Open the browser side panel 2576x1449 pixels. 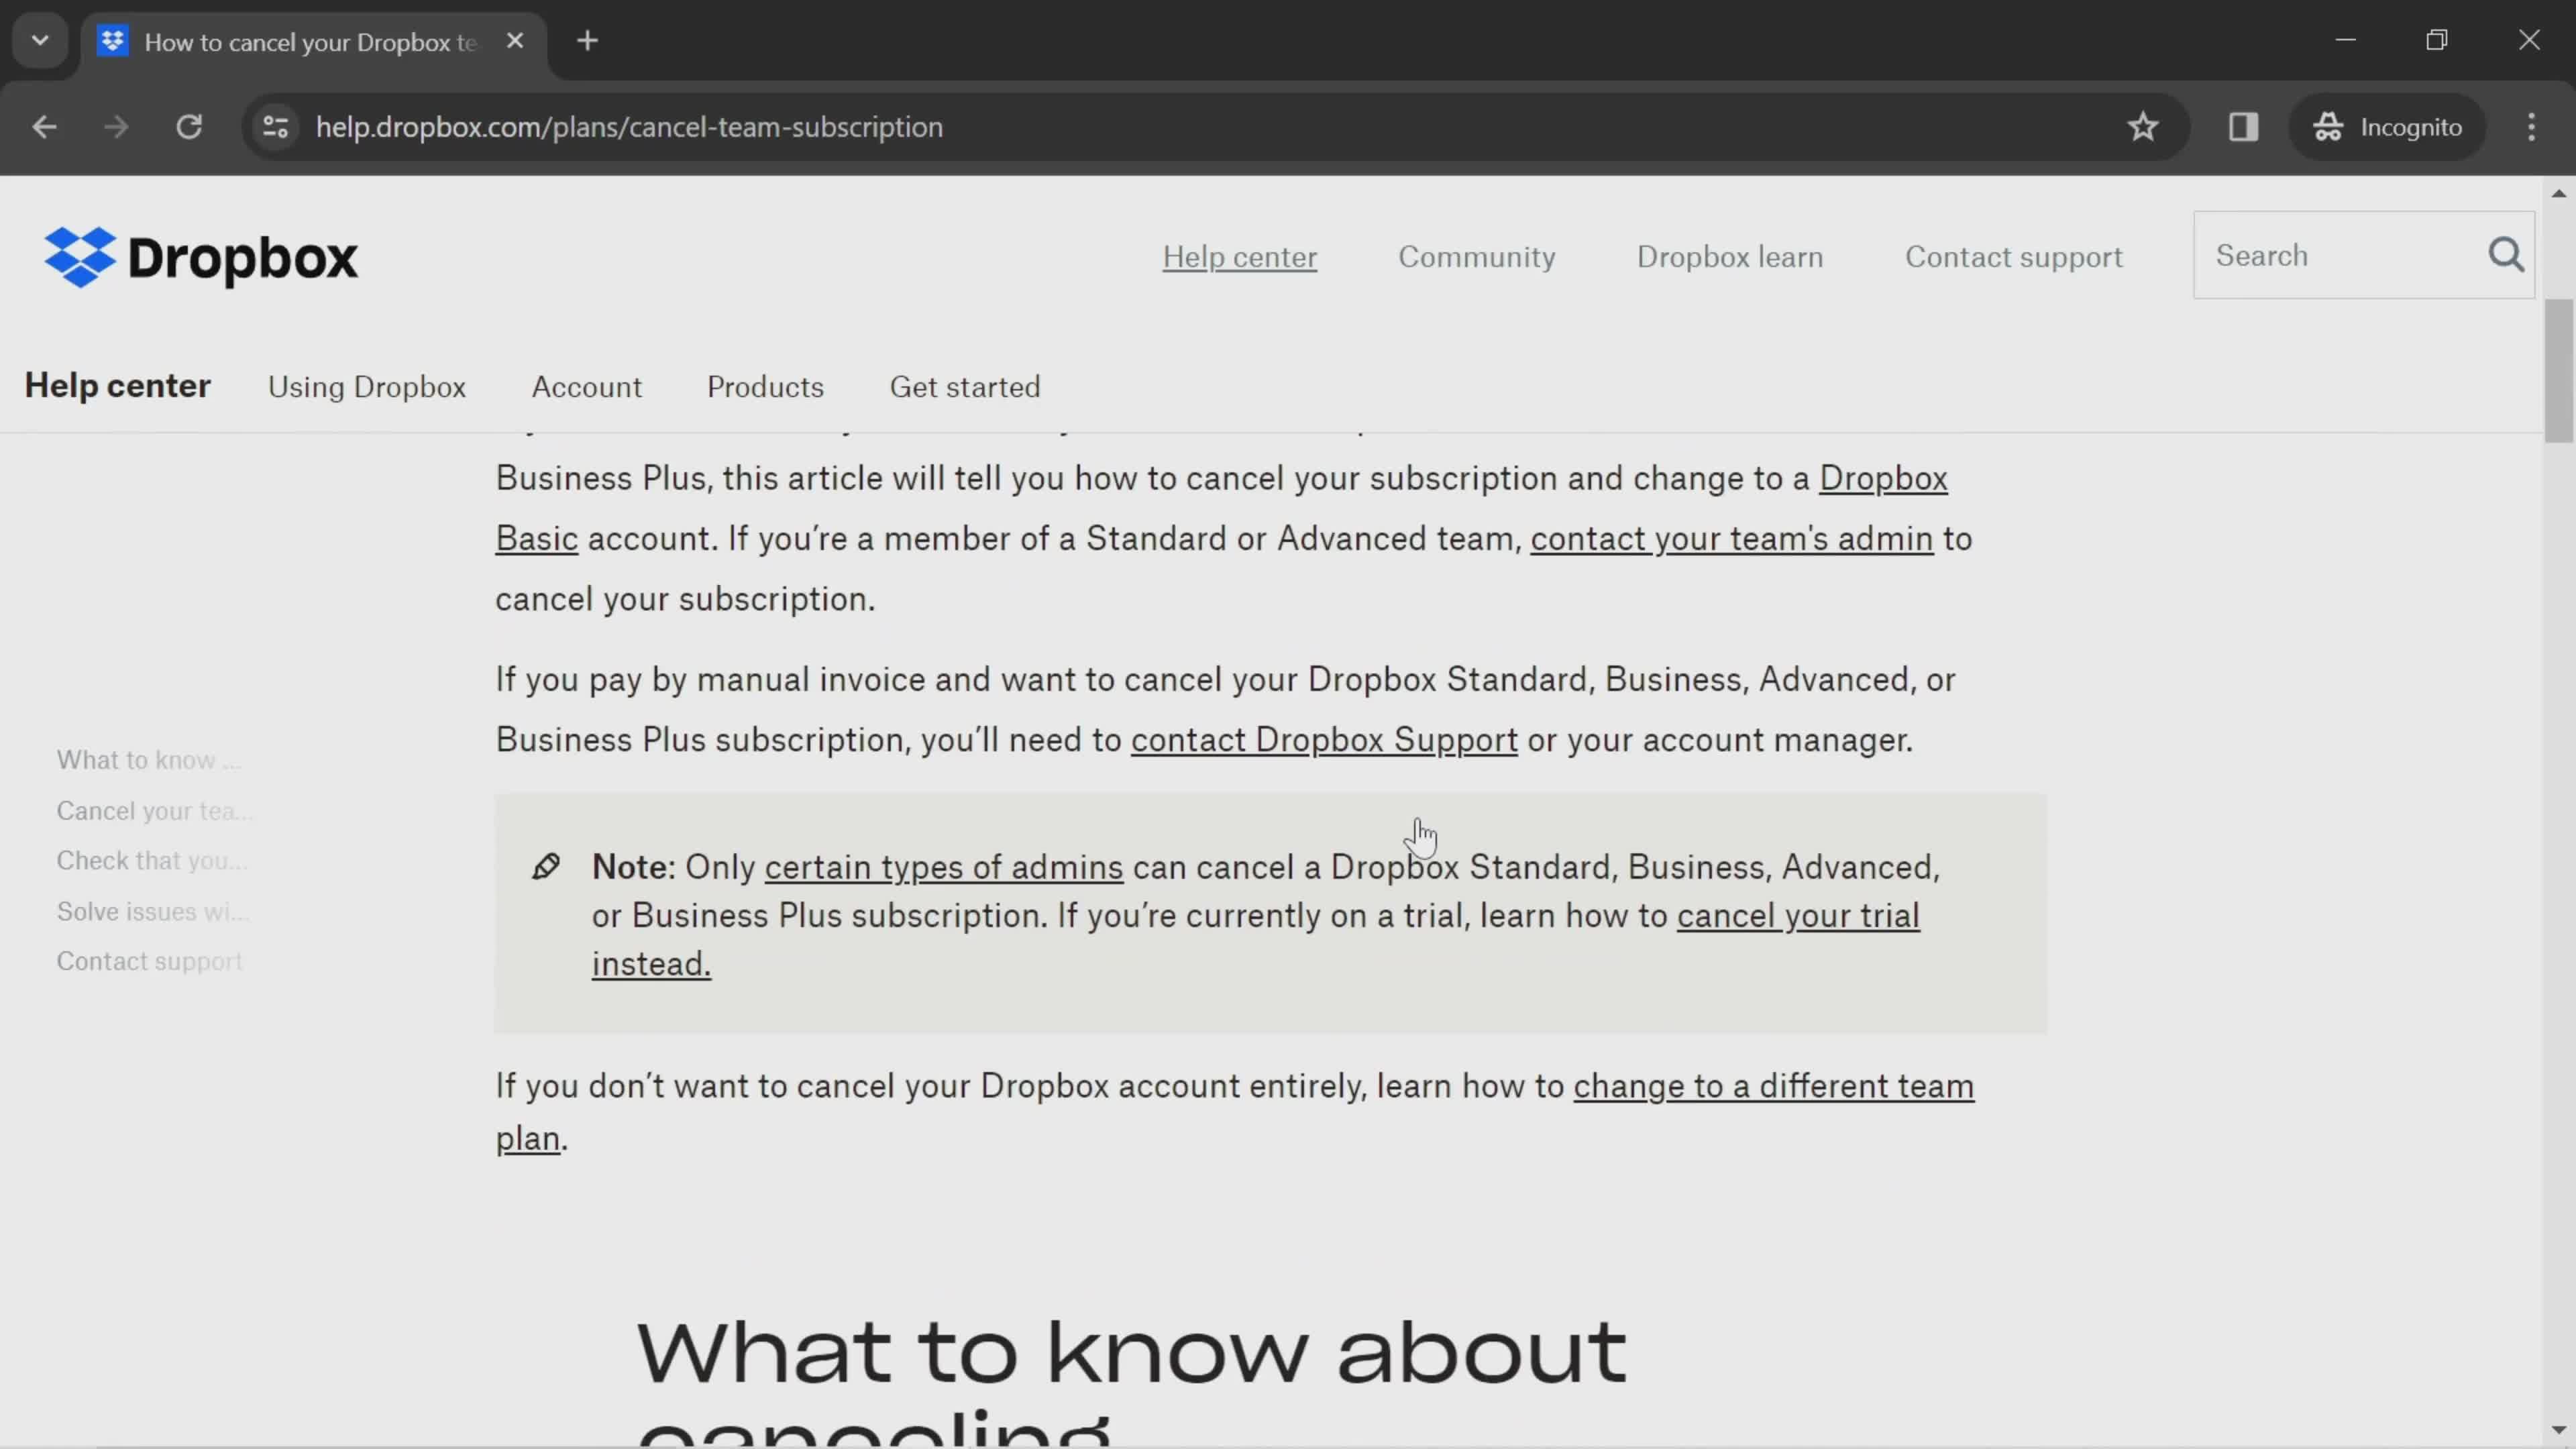[x=2243, y=127]
